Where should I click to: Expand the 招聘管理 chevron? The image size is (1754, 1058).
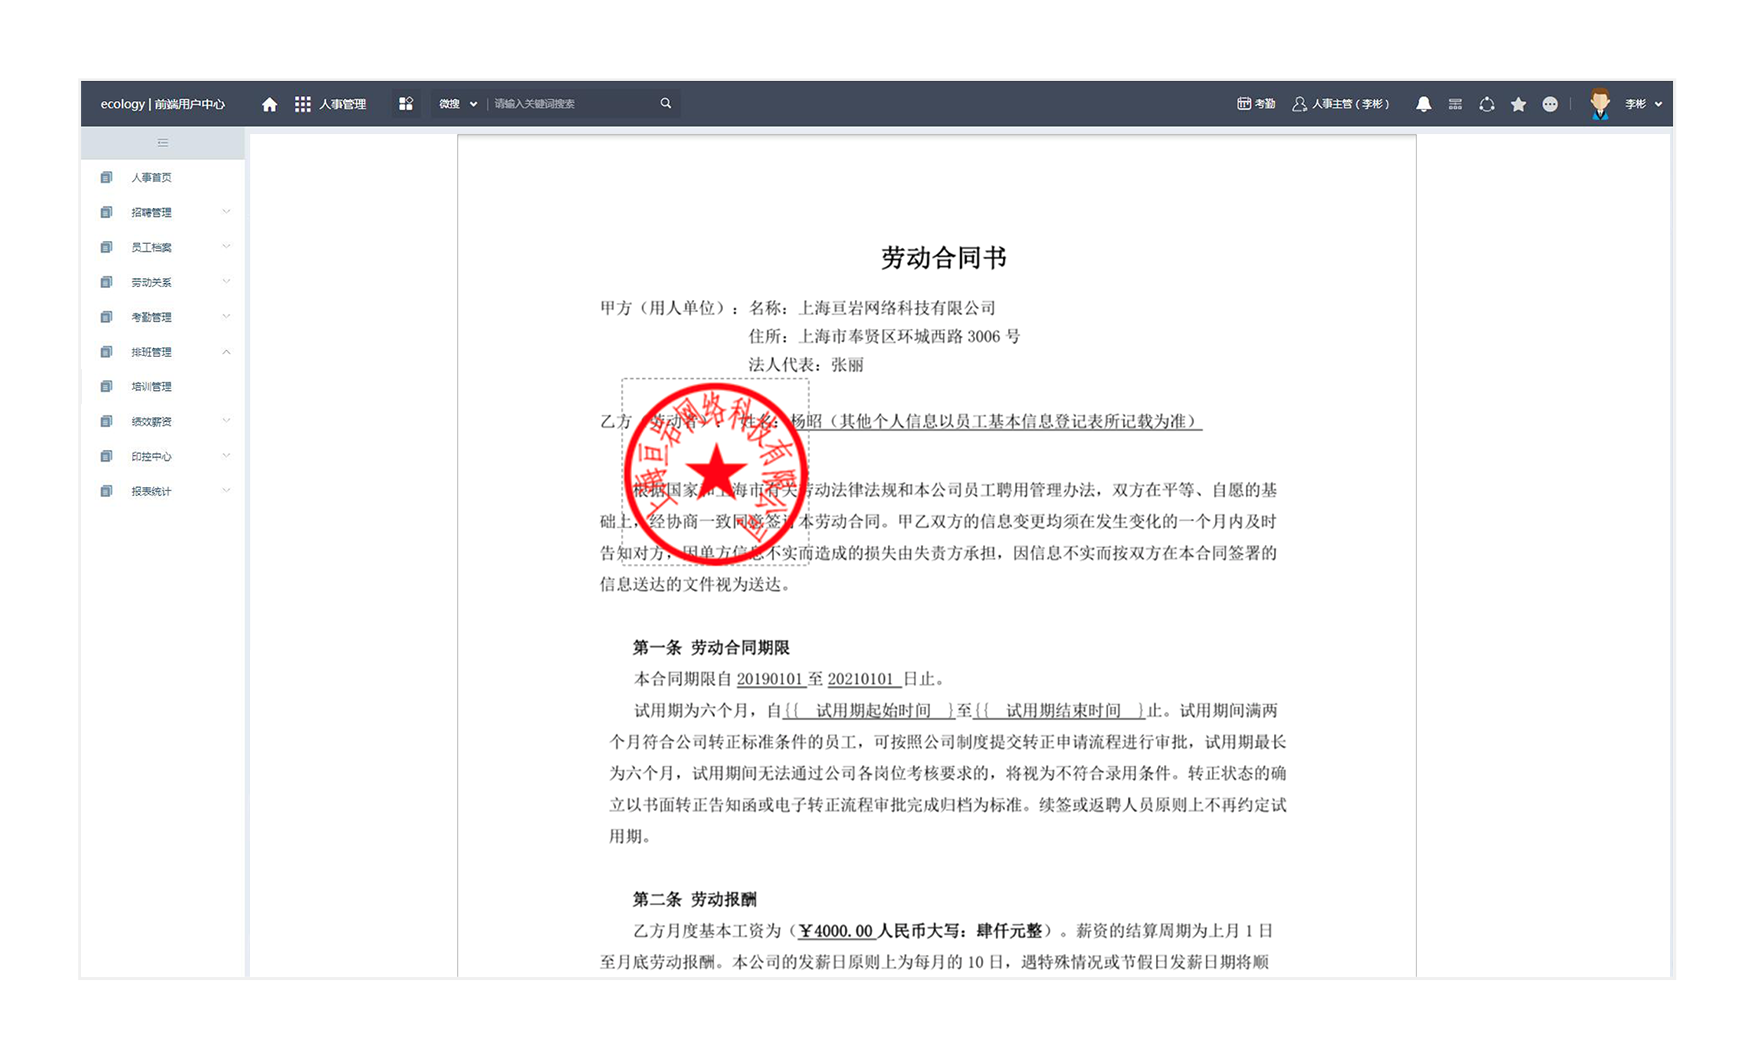[x=226, y=211]
